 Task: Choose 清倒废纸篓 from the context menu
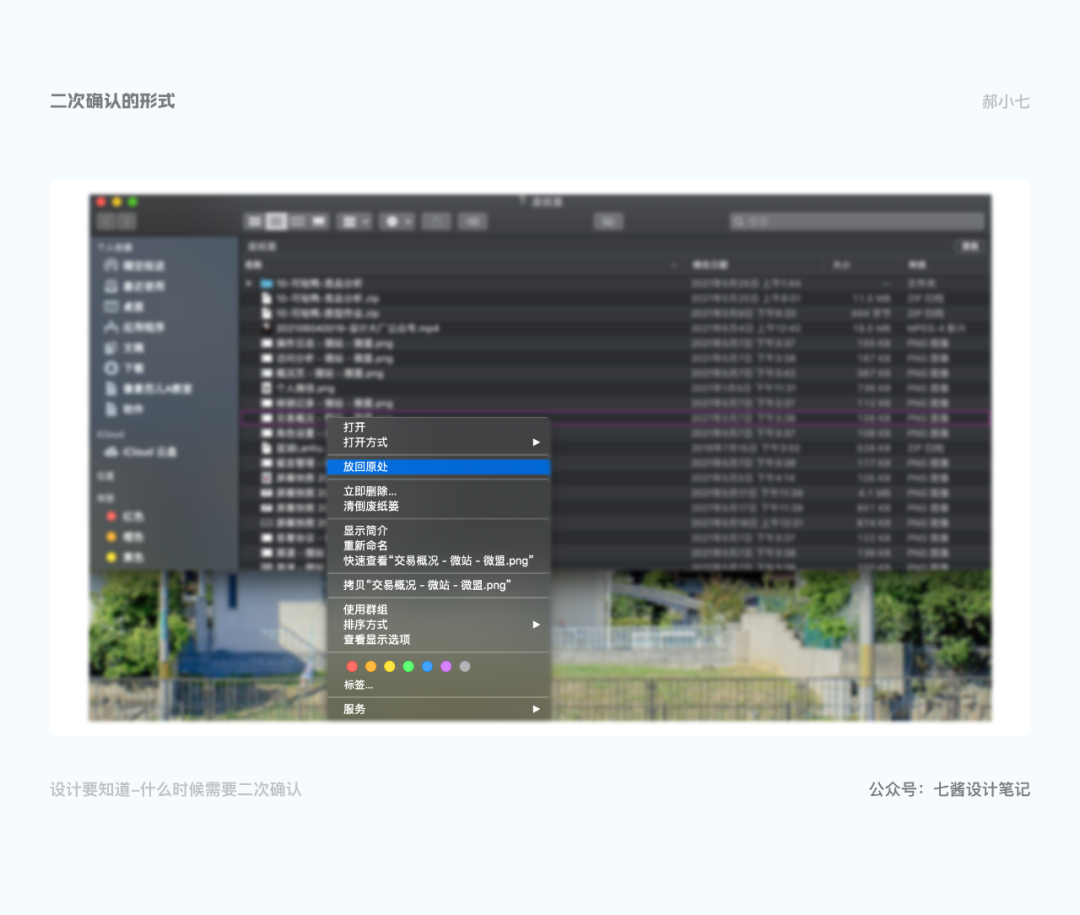point(371,506)
